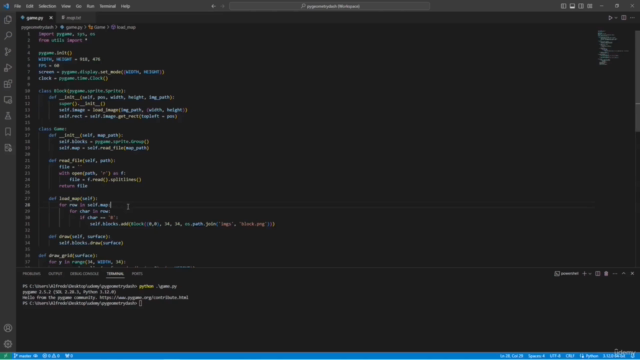Switch to the Output panel tab
The height and width of the screenshot is (360, 640).
click(55, 273)
